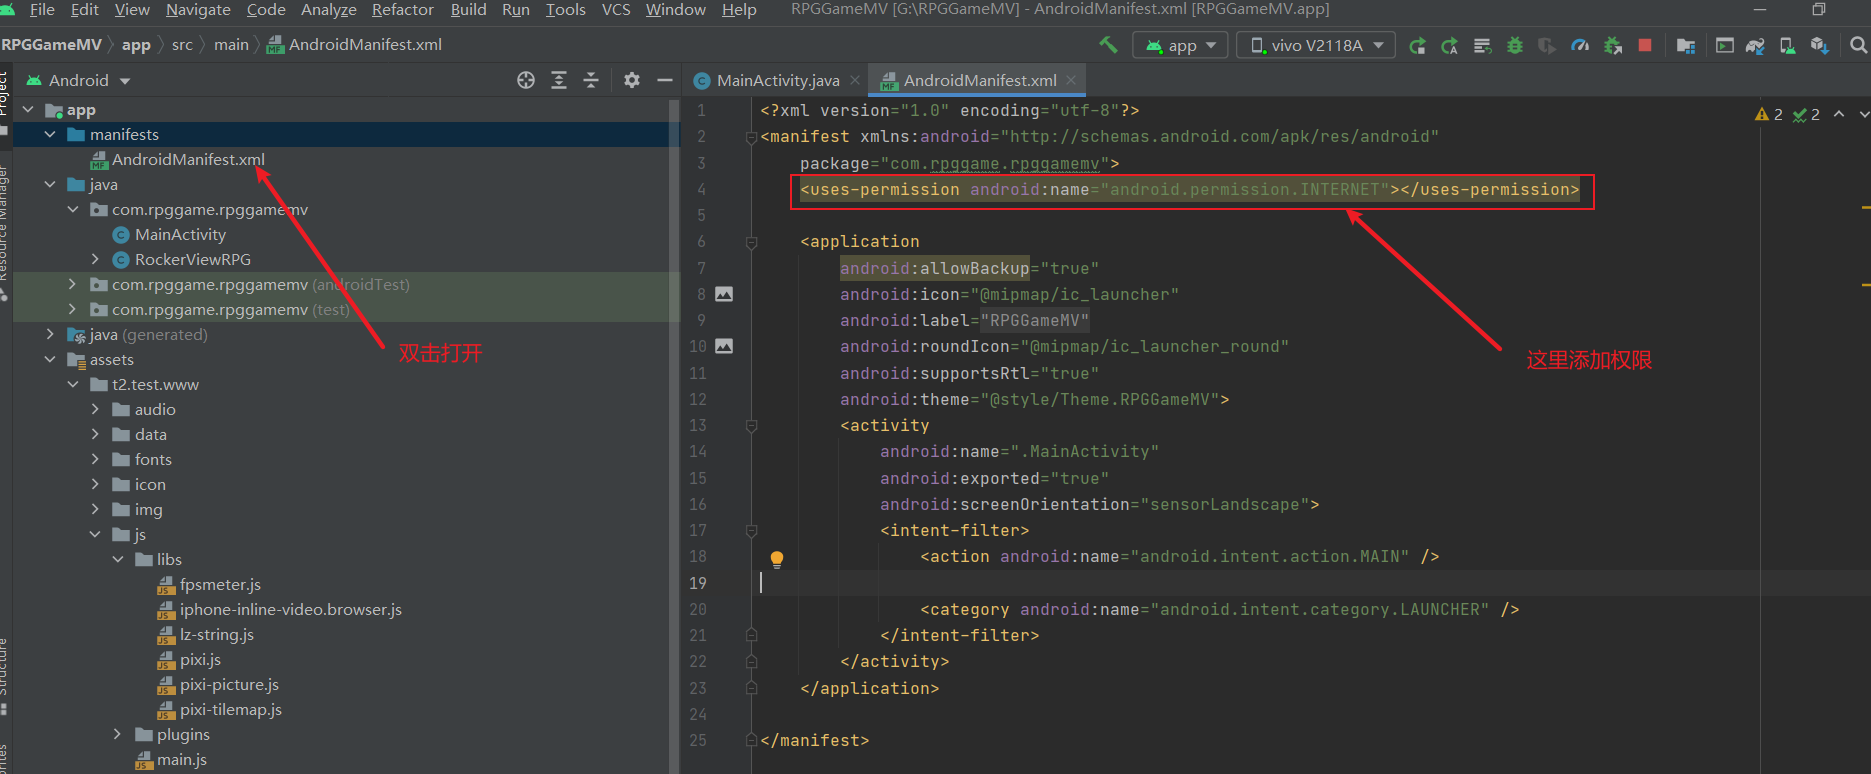
Task: Collapse the libs folder
Action: 118,559
